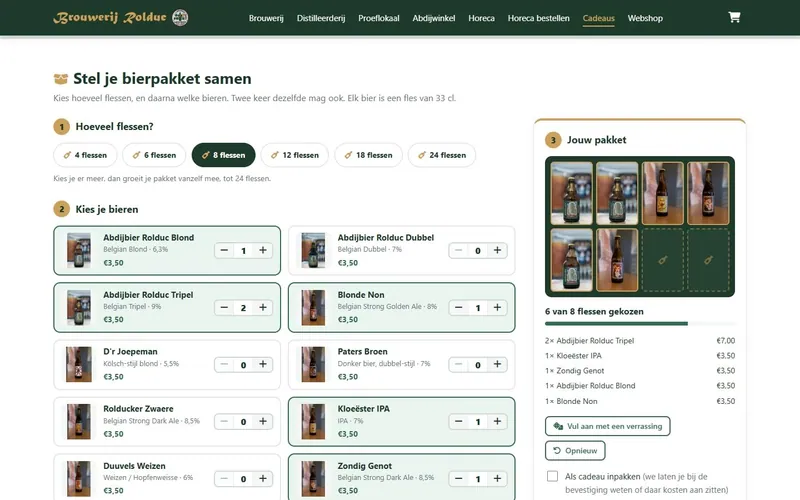This screenshot has width=800, height=500.
Task: Decrease Abdijbier Rolduc Tripel quantity
Action: (x=224, y=308)
